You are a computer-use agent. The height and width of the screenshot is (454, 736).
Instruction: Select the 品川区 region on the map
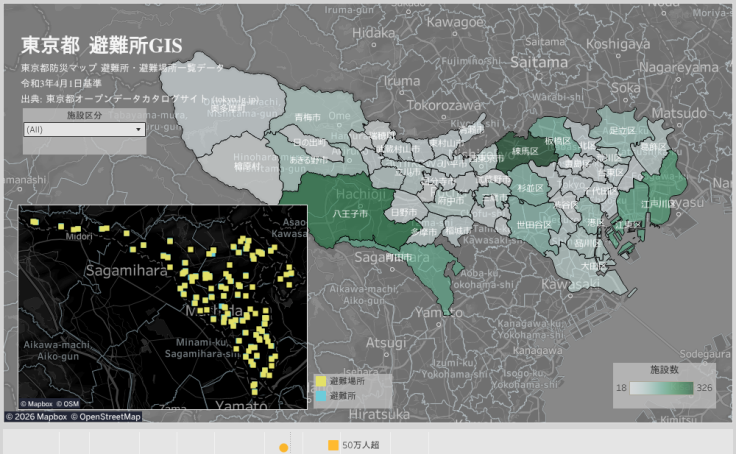point(588,243)
